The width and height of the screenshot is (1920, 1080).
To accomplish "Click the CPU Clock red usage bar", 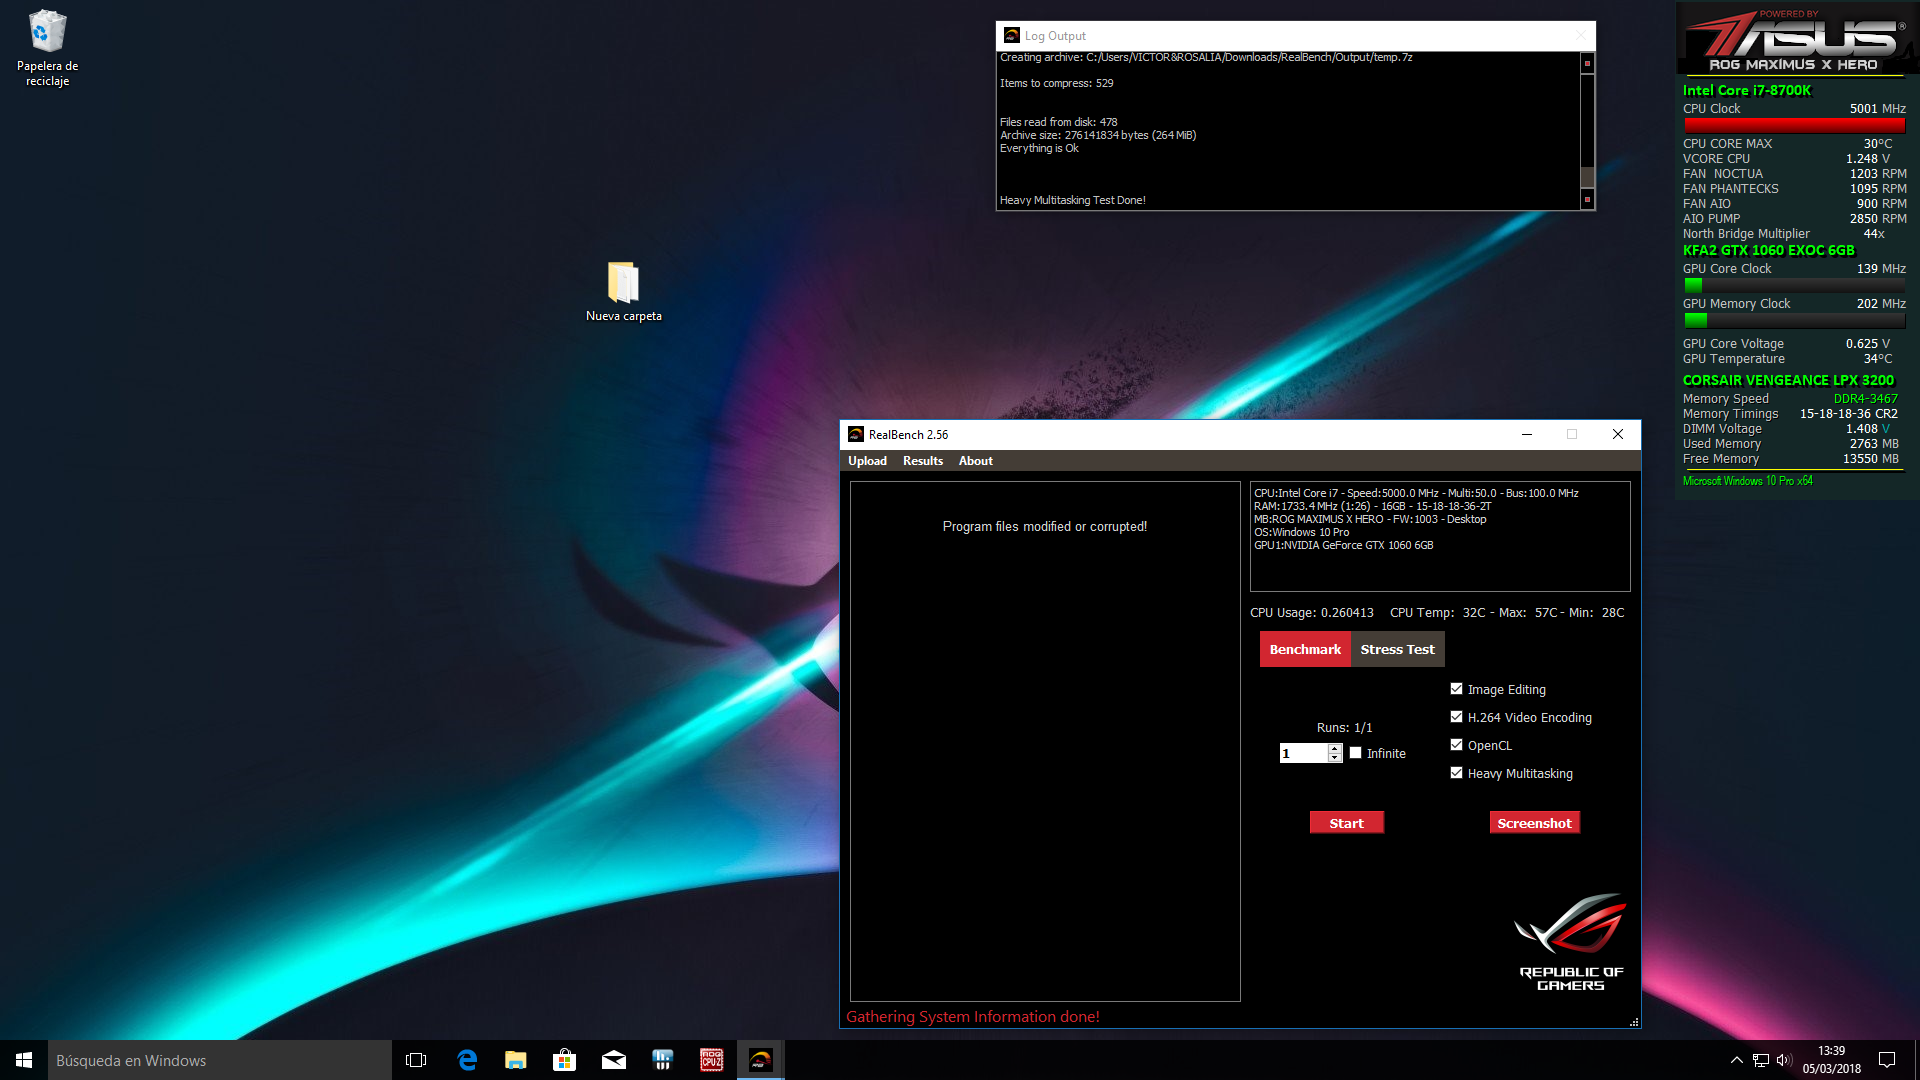I will (x=1794, y=126).
